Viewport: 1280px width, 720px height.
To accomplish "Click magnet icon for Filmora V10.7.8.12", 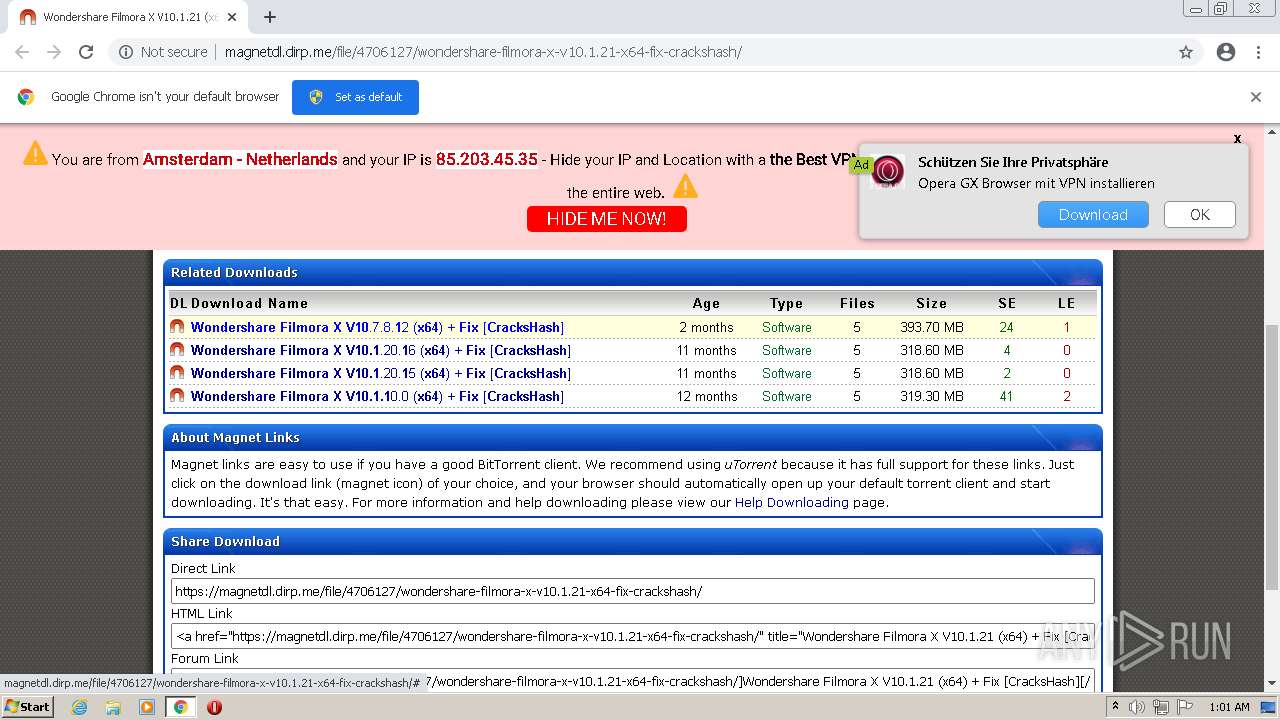I will 177,327.
